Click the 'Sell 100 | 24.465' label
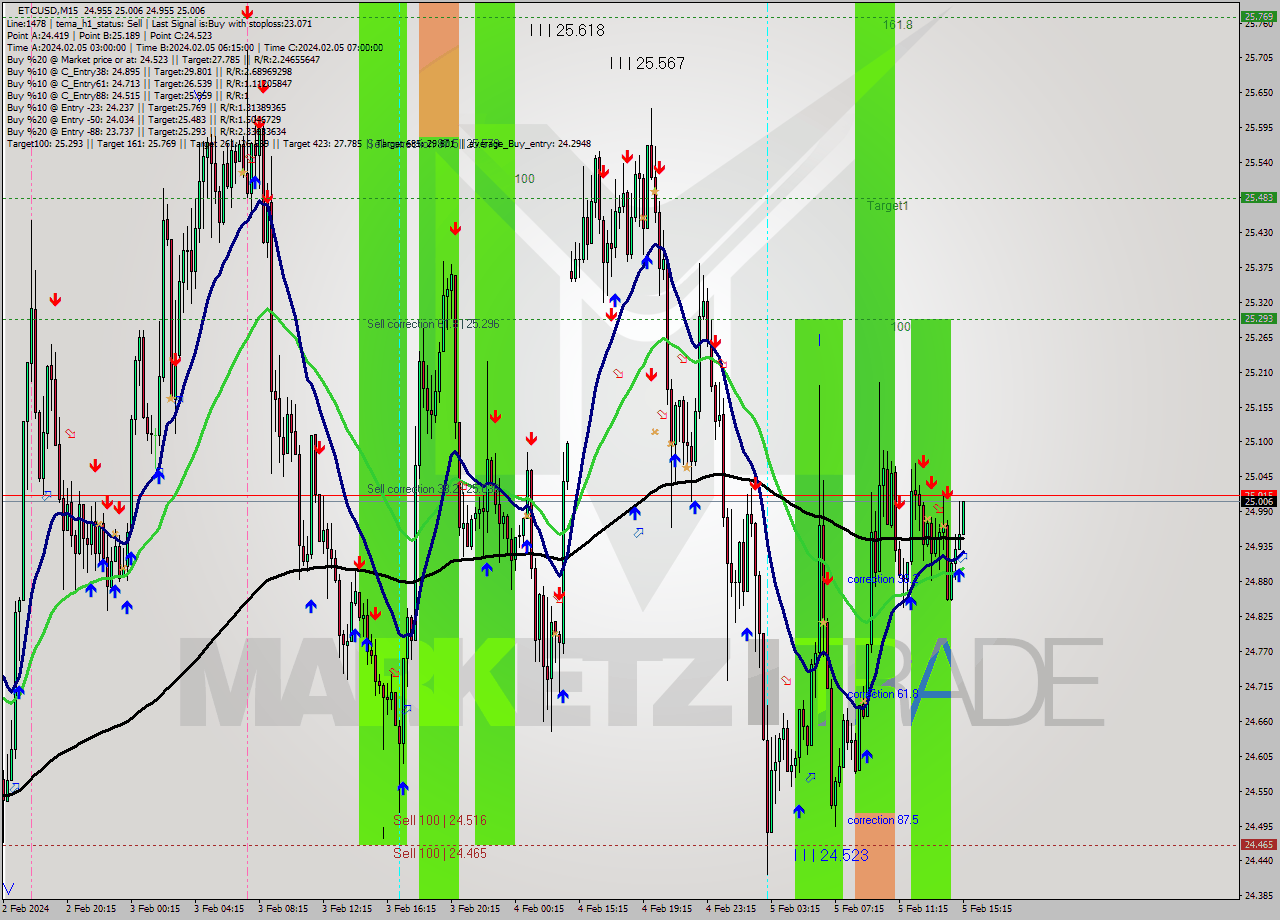 click(x=440, y=853)
